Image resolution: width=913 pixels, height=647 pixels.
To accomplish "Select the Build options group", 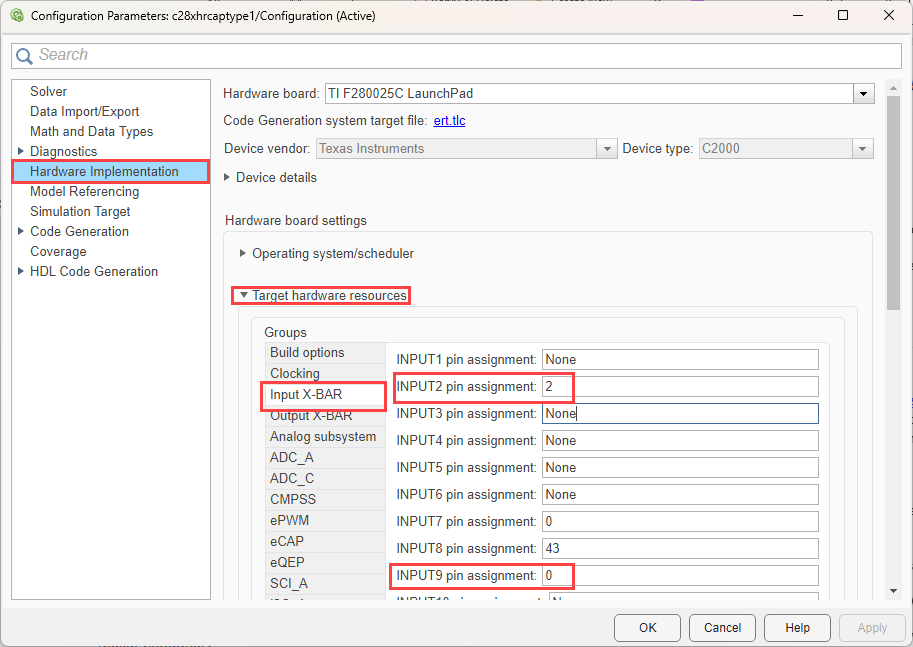I will tap(307, 352).
